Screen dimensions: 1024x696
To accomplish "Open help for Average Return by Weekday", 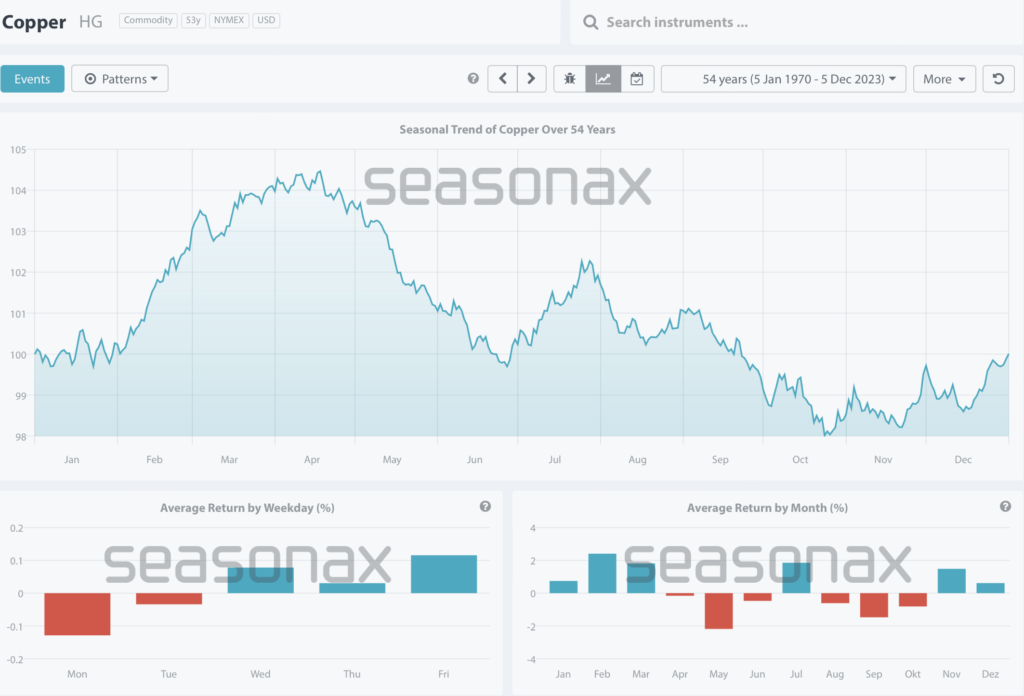I will coord(485,507).
